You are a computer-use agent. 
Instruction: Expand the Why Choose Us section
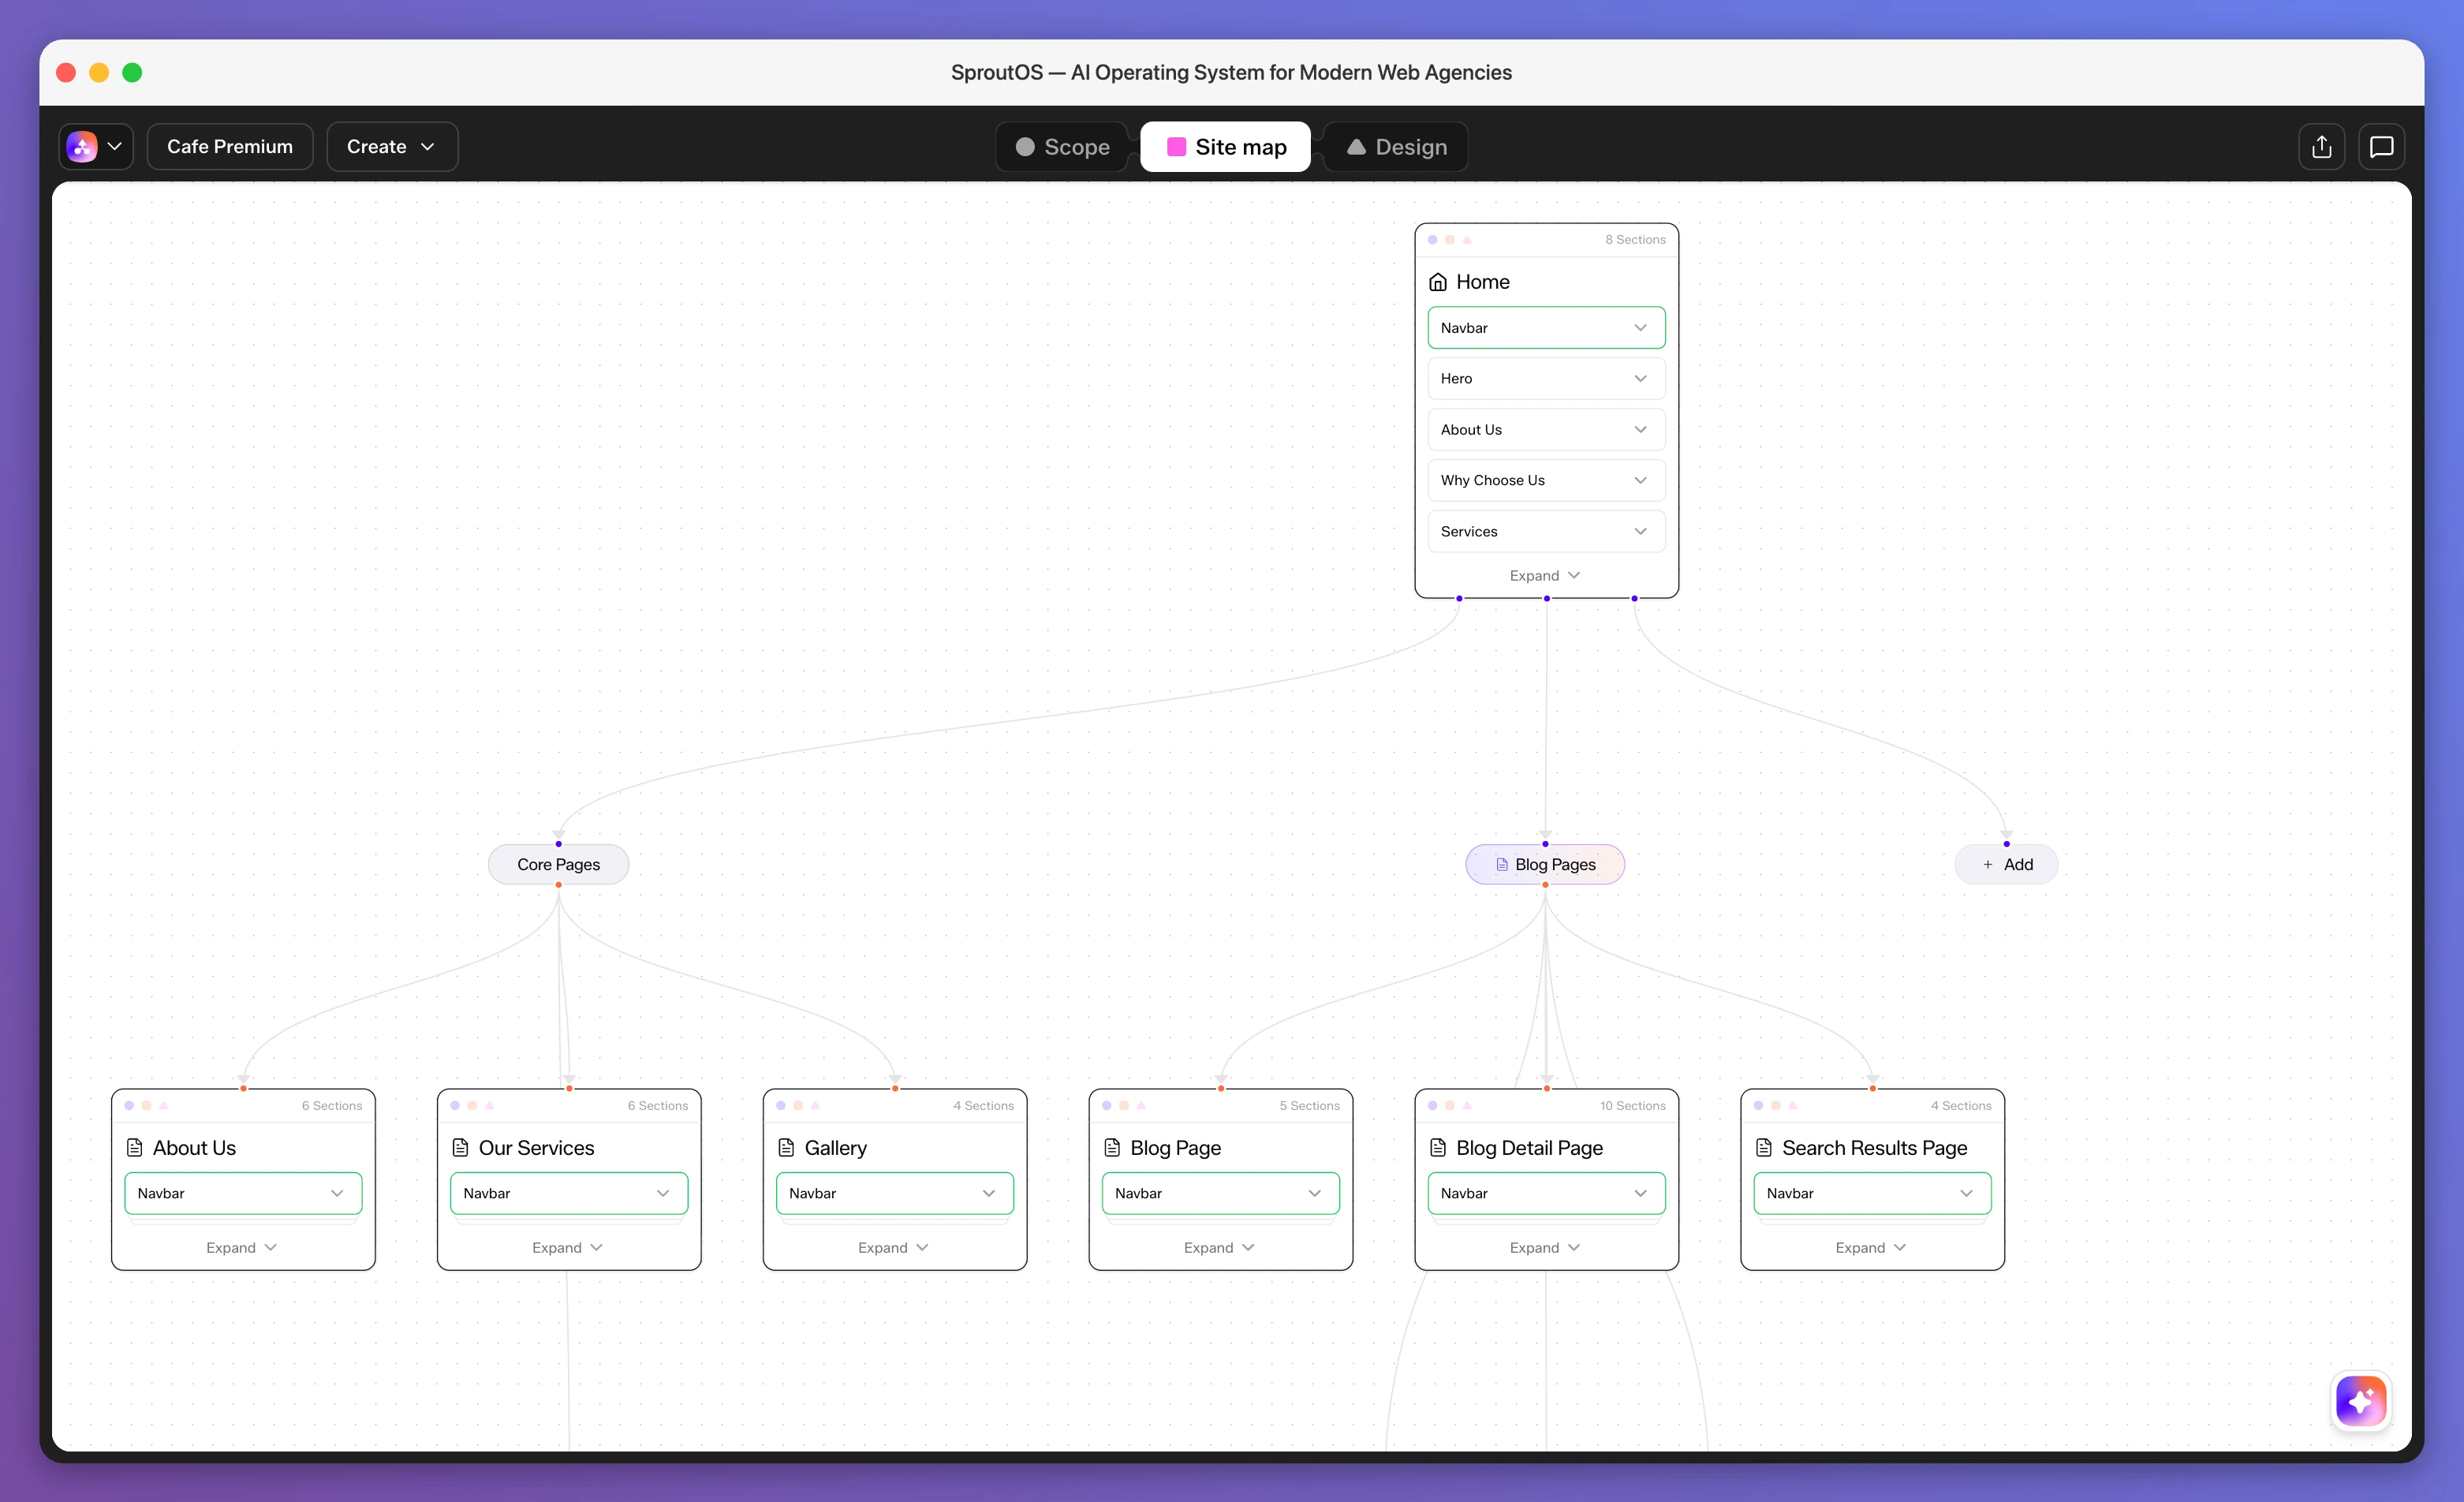pos(1547,481)
